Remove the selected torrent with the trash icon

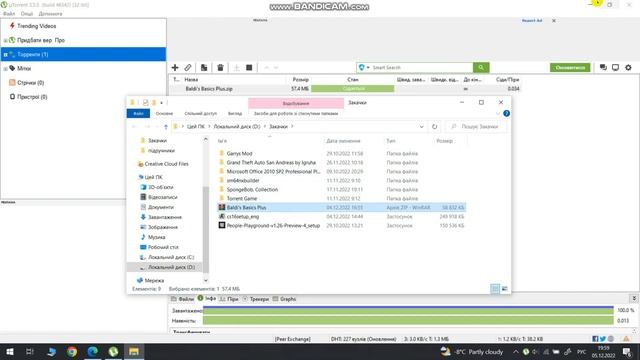coord(220,67)
